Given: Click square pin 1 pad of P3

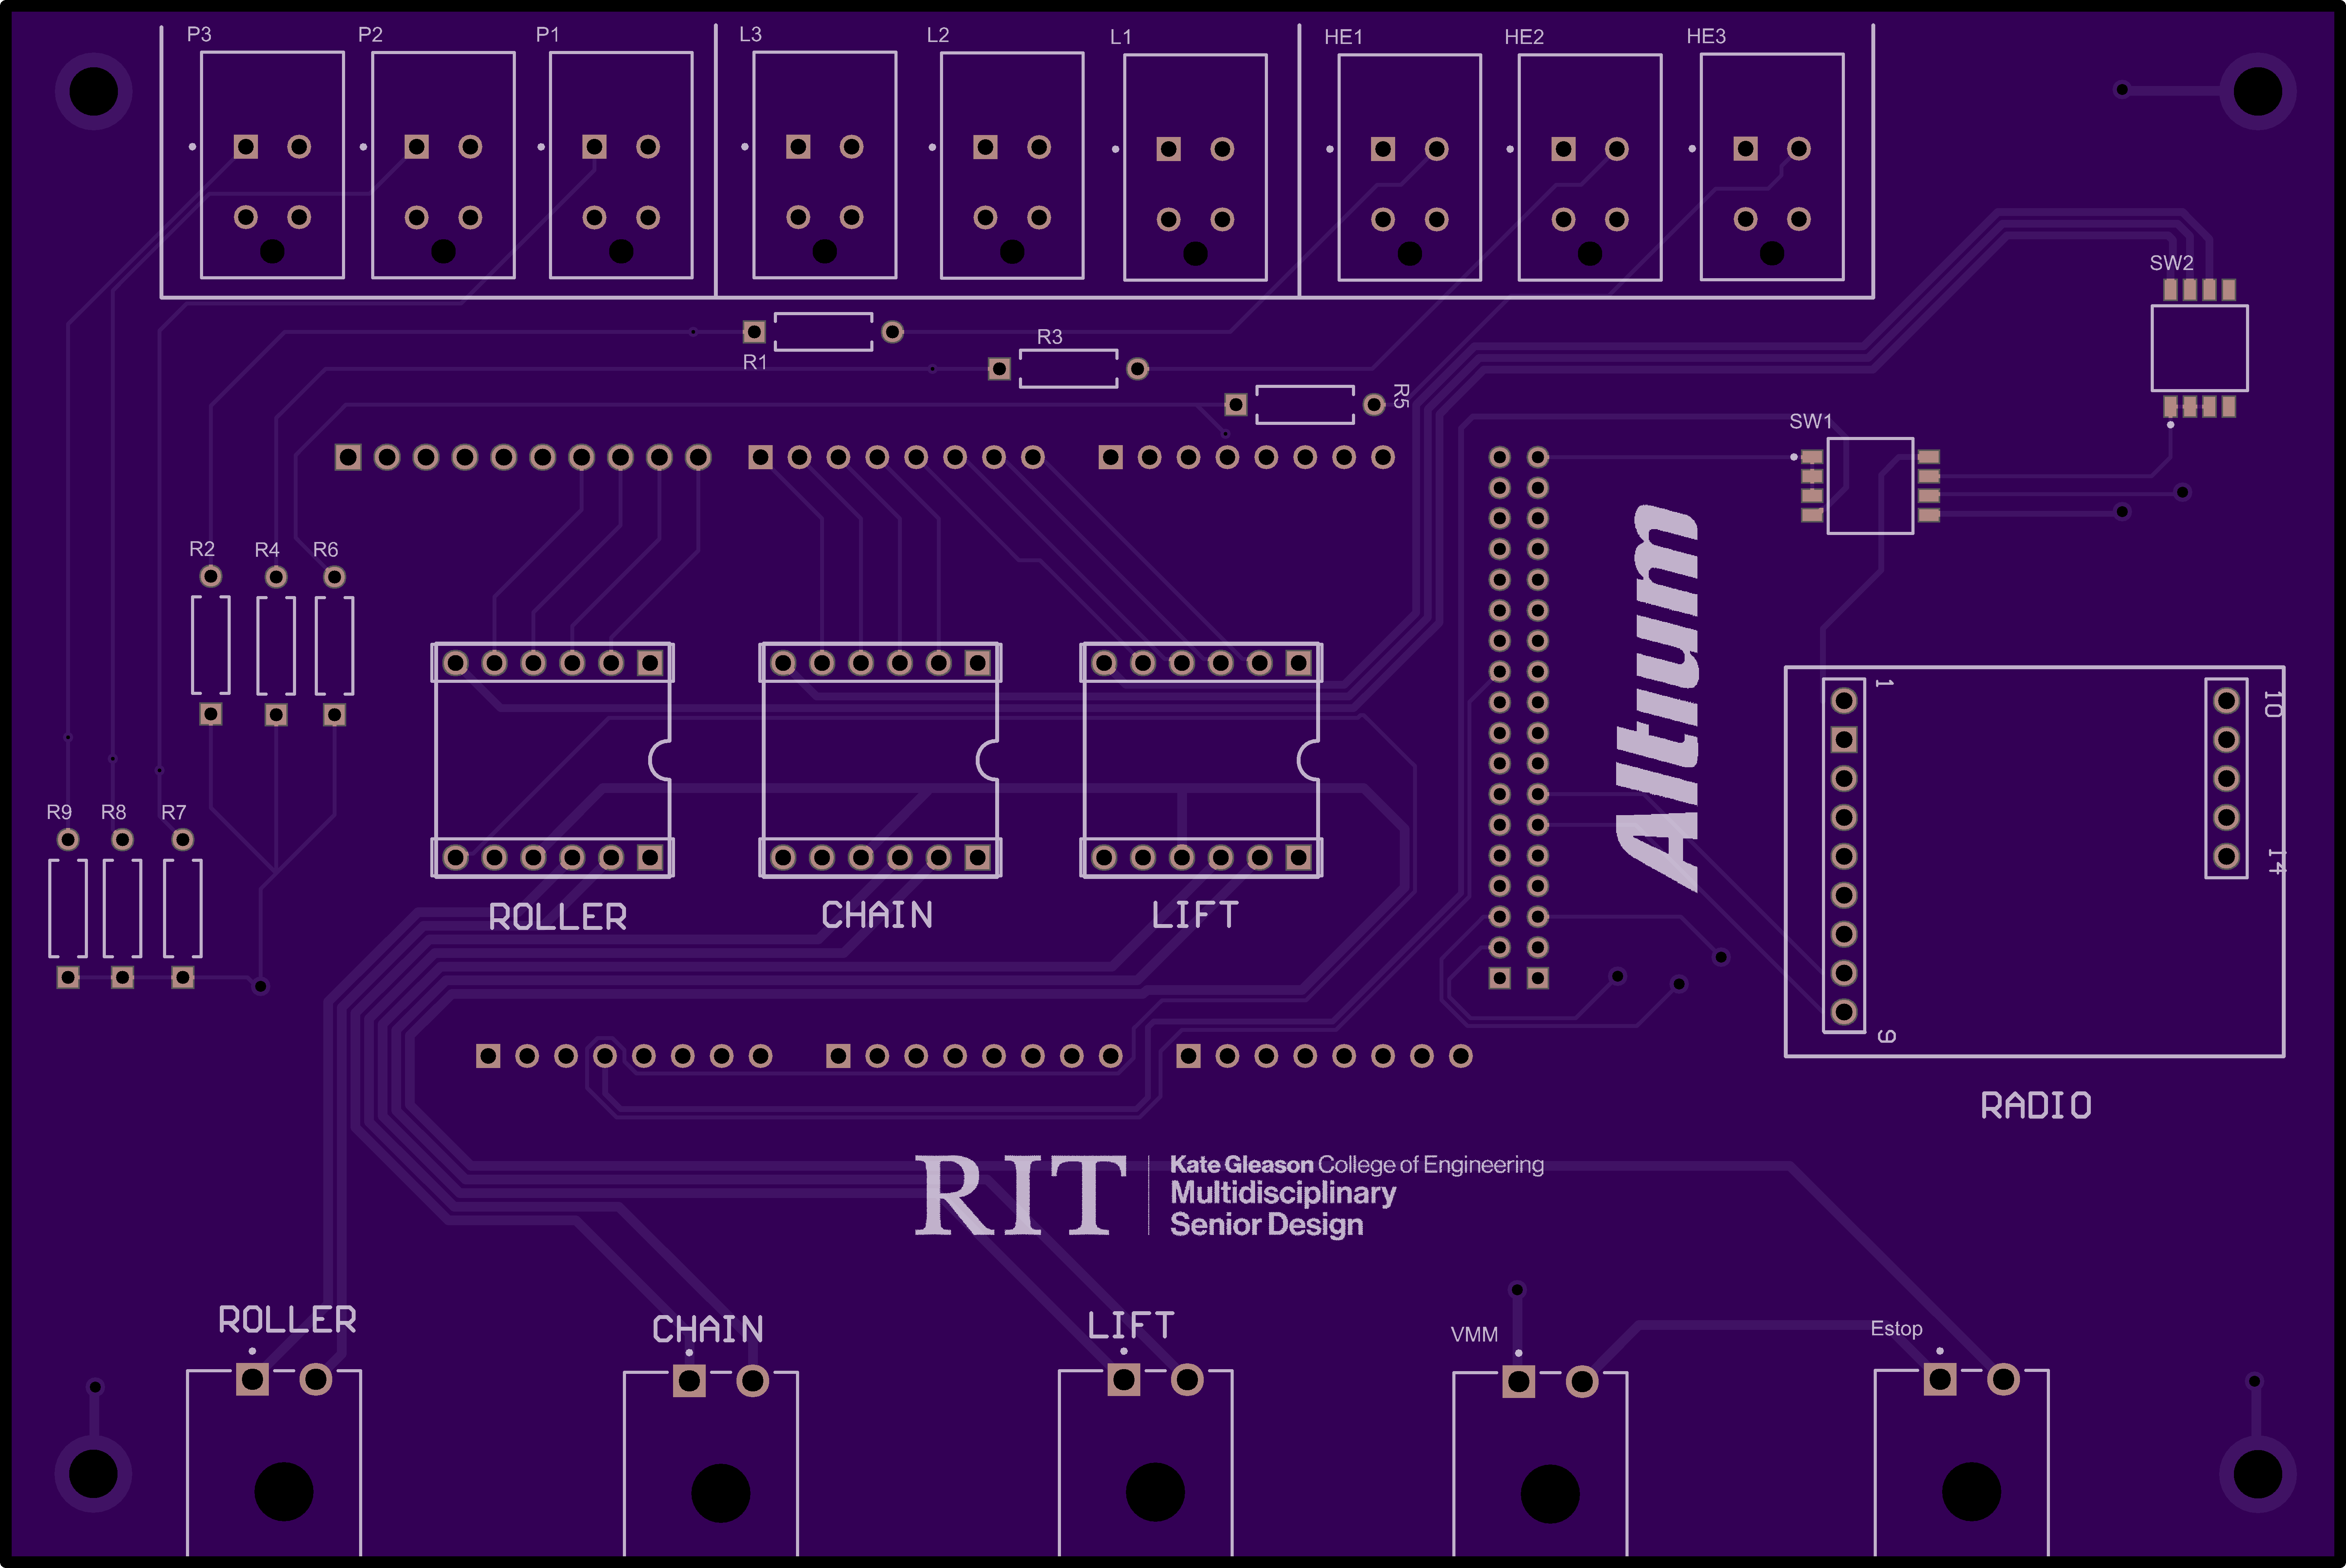Looking at the screenshot, I should 246,147.
